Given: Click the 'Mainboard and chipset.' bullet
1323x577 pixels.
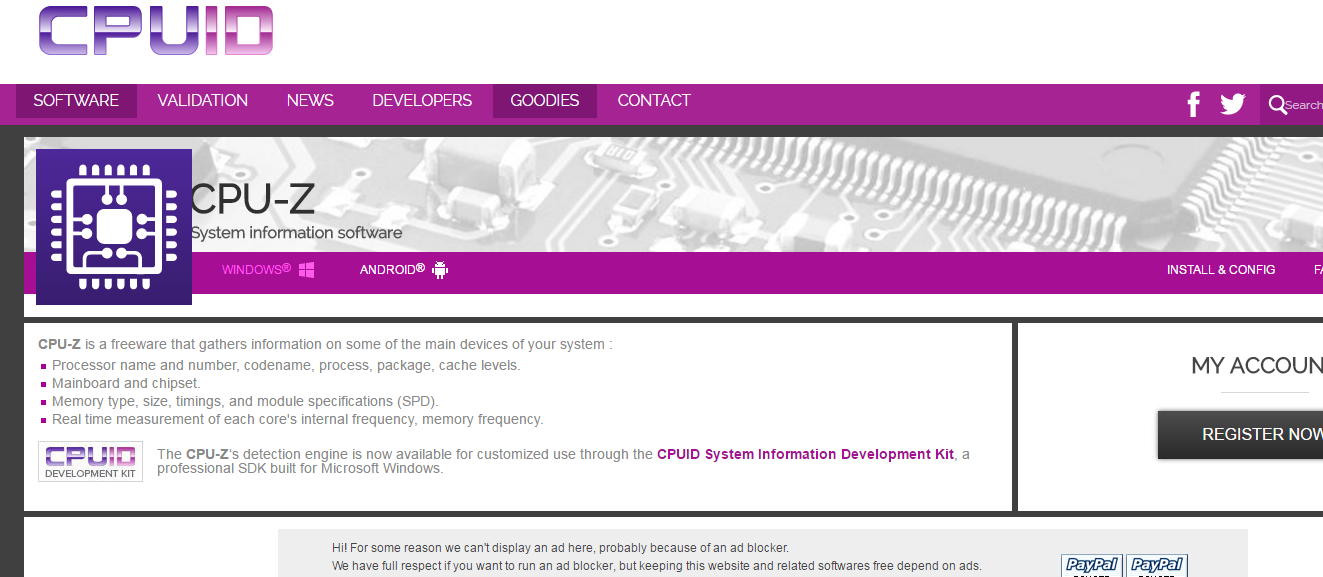Looking at the screenshot, I should coord(126,384).
